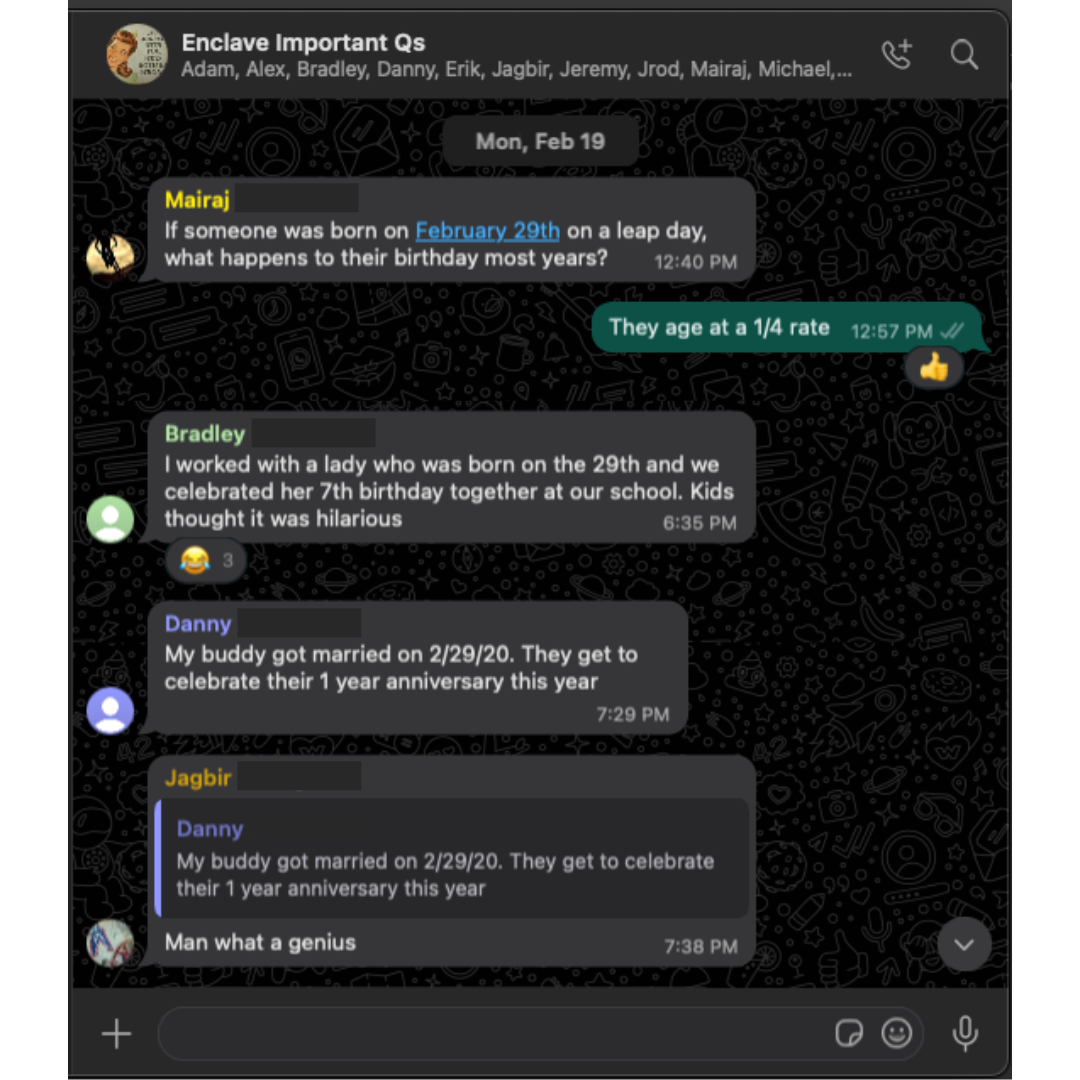The width and height of the screenshot is (1080, 1080).
Task: Click the microphone voice message icon
Action: click(x=965, y=1033)
